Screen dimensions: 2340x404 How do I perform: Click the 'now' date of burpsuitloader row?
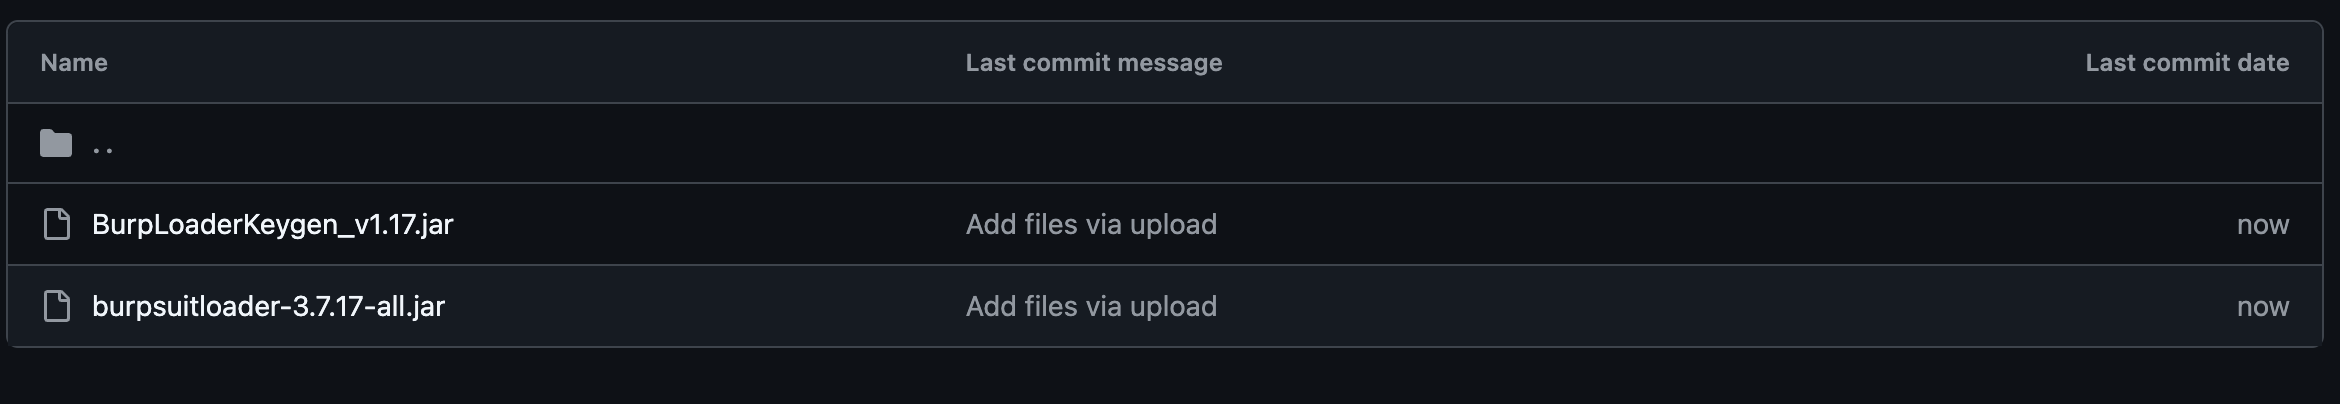2262,306
